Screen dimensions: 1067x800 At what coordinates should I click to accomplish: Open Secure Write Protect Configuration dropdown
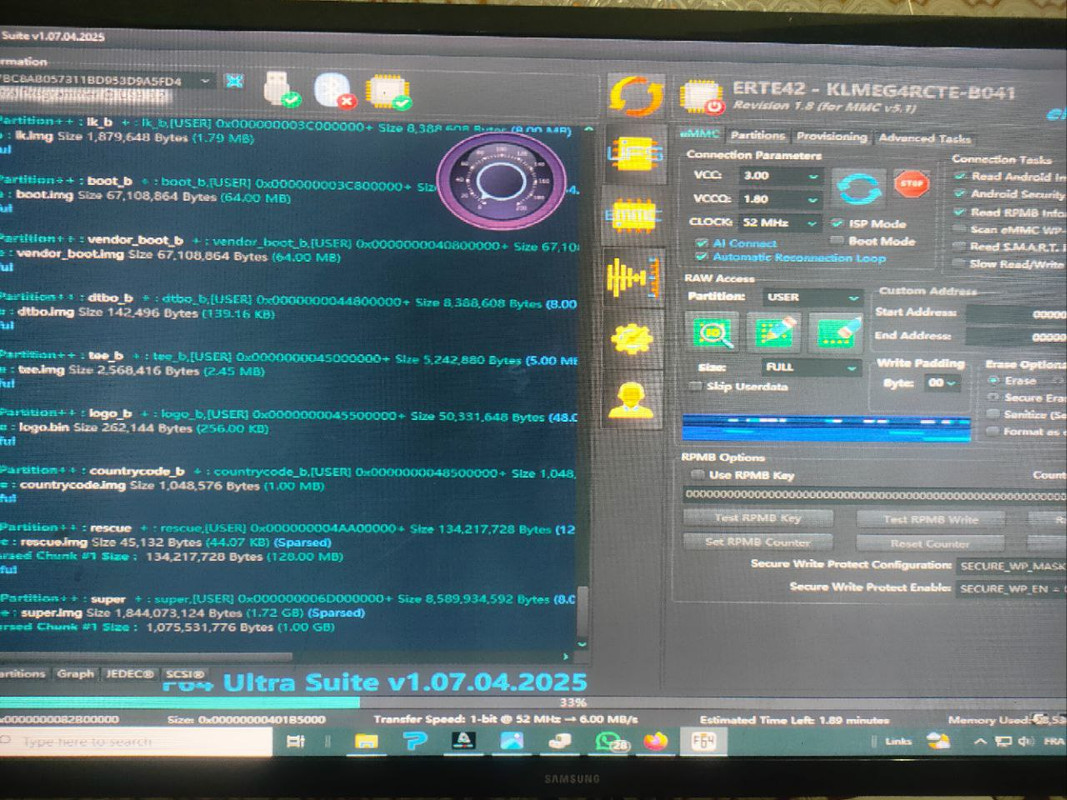pos(1012,566)
